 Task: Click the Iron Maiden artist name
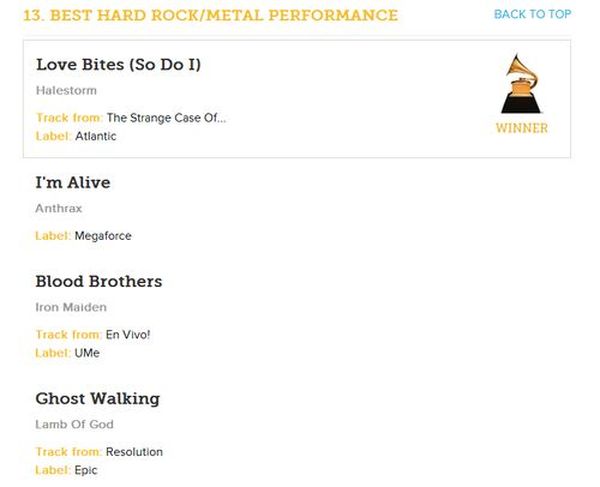(x=71, y=307)
